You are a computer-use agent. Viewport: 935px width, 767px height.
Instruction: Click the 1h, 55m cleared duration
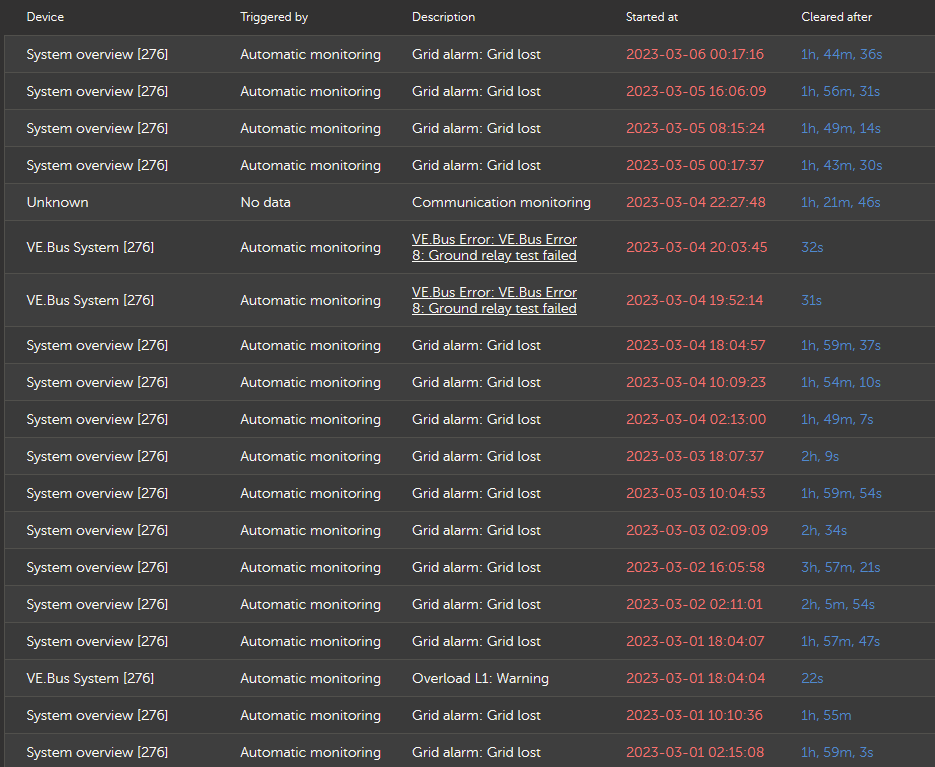[826, 715]
